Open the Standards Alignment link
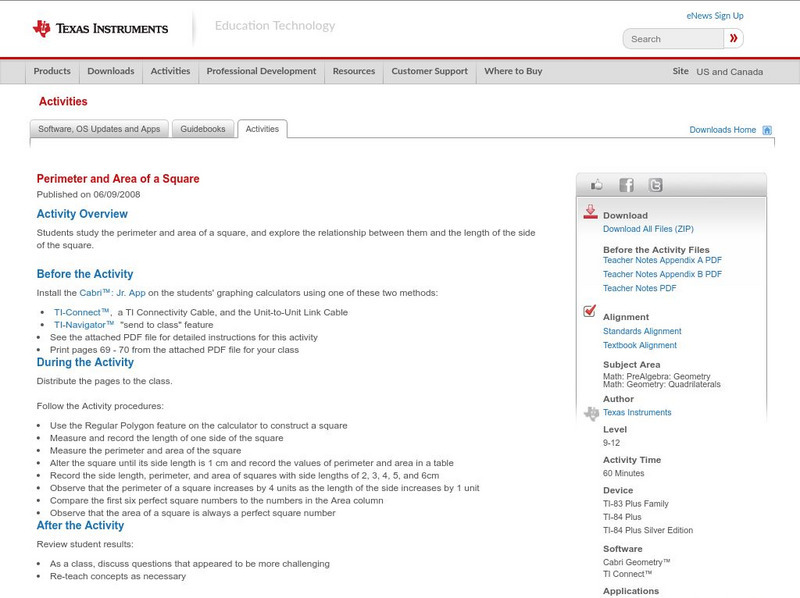 [x=642, y=331]
